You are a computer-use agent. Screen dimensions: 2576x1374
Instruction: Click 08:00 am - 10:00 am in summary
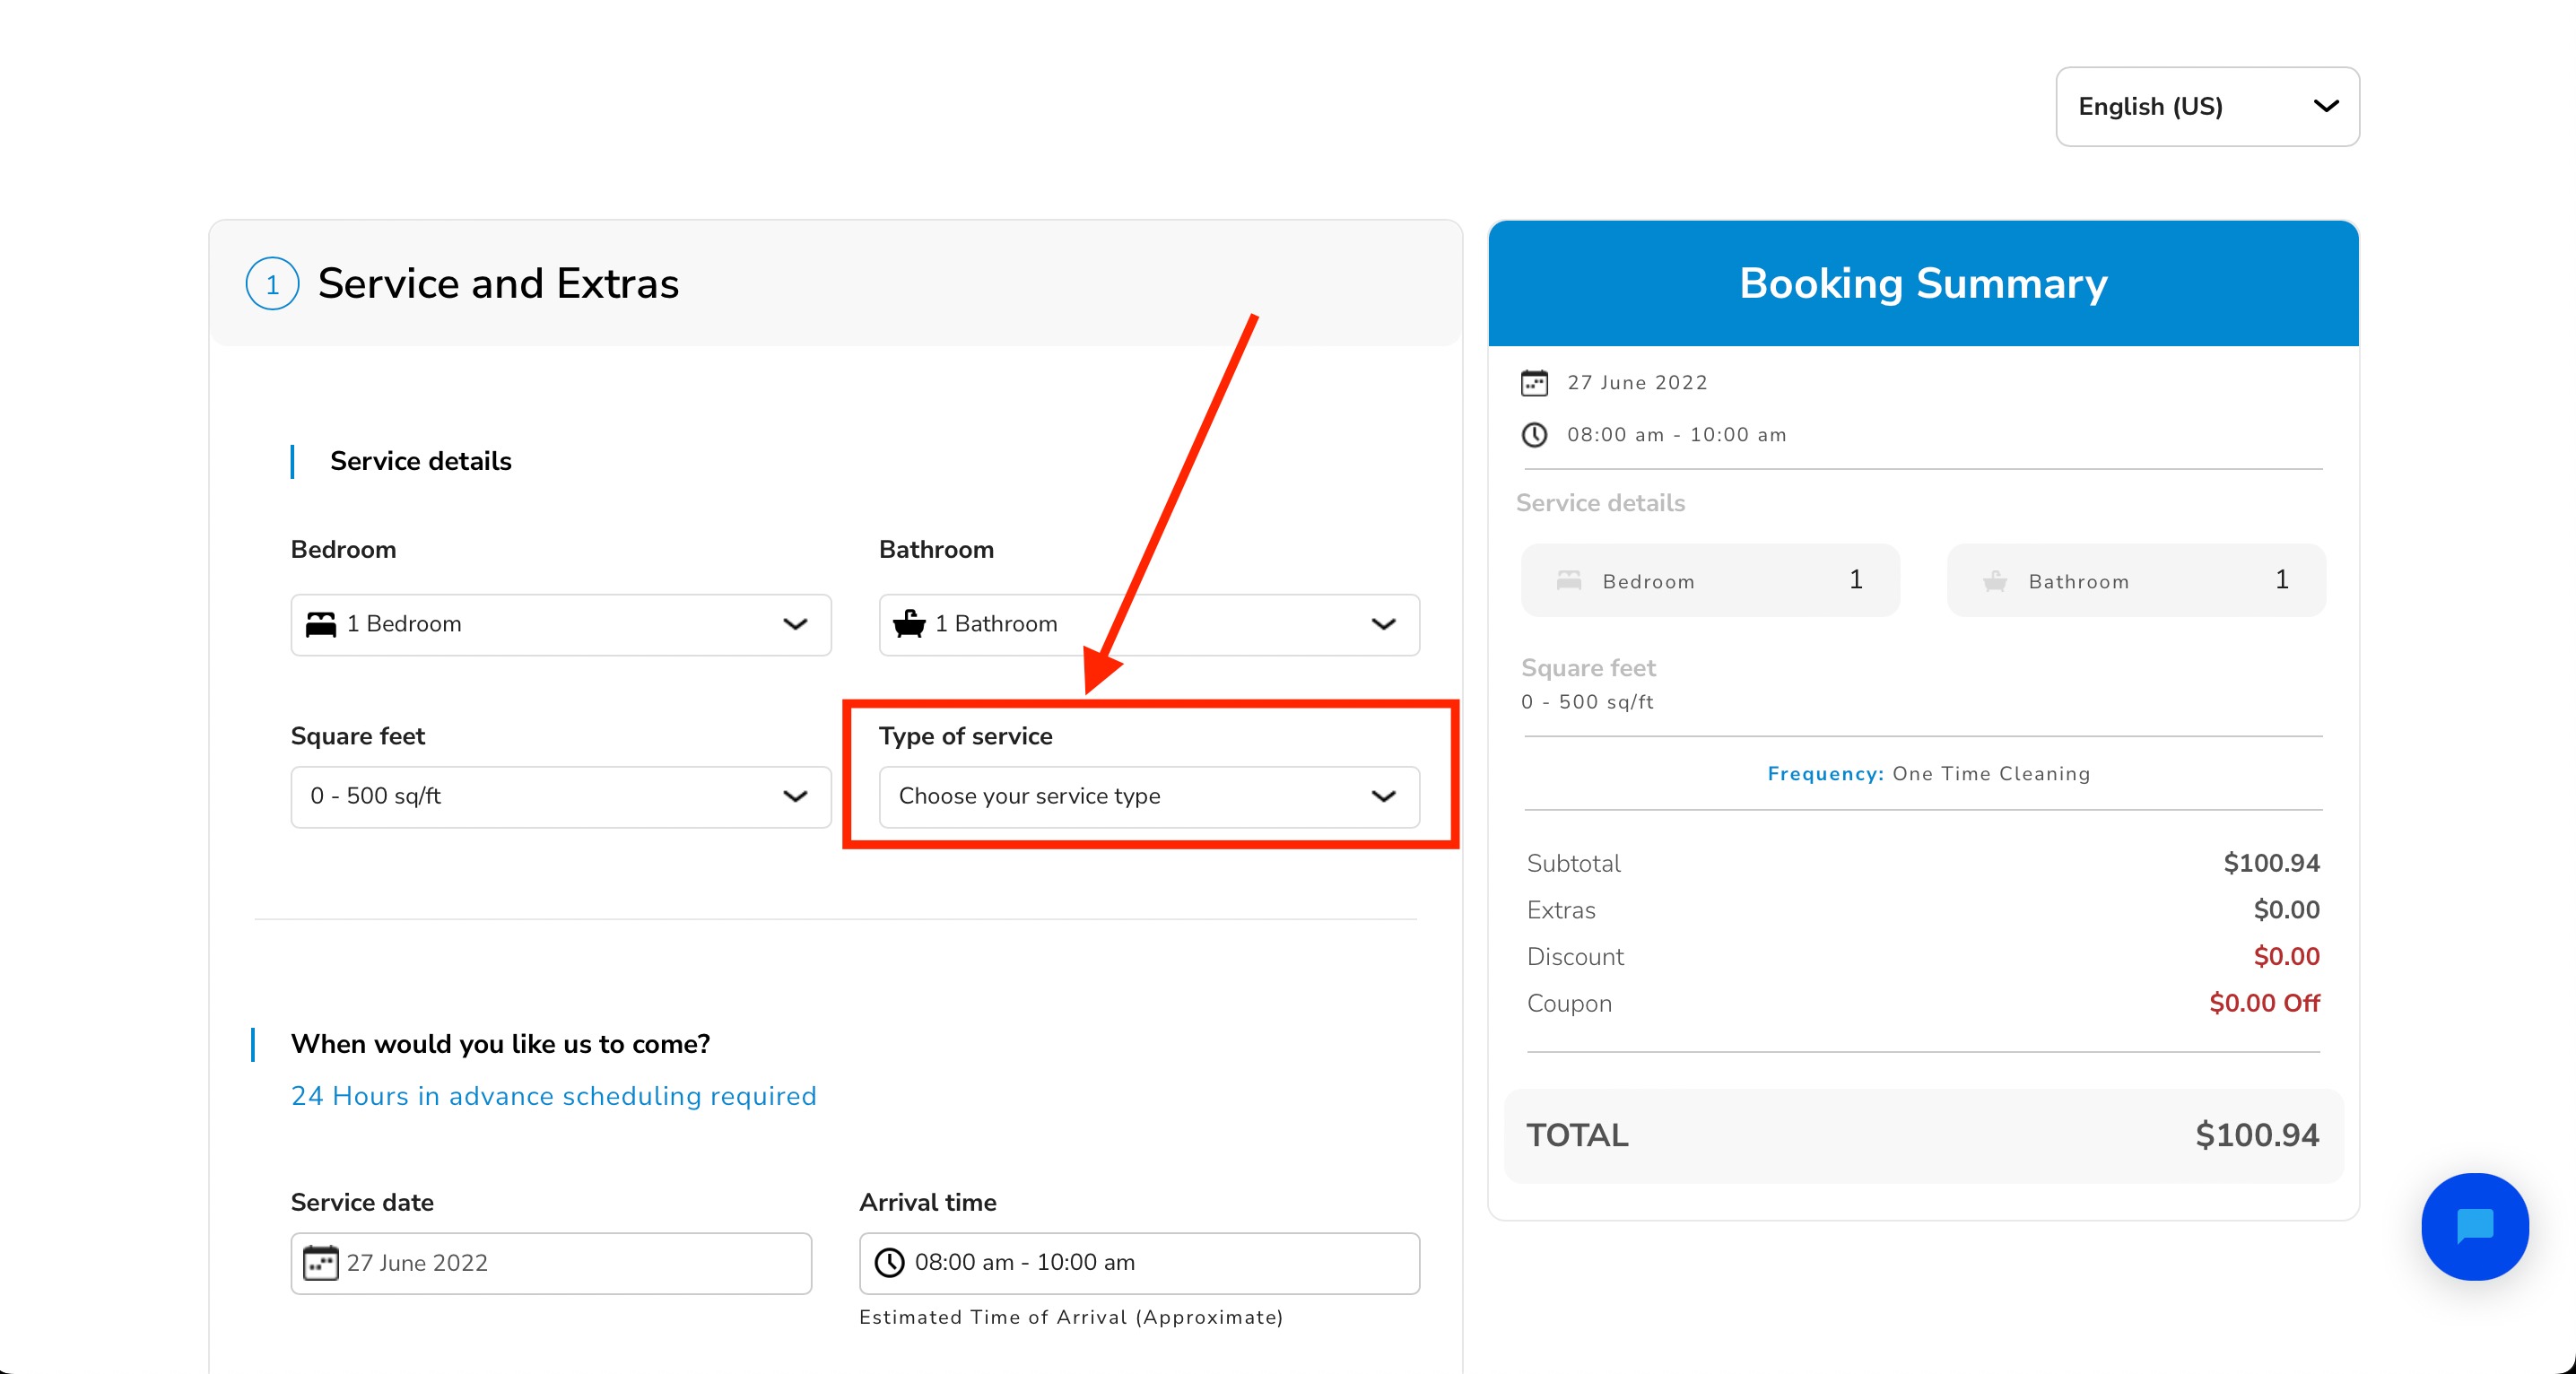1677,435
